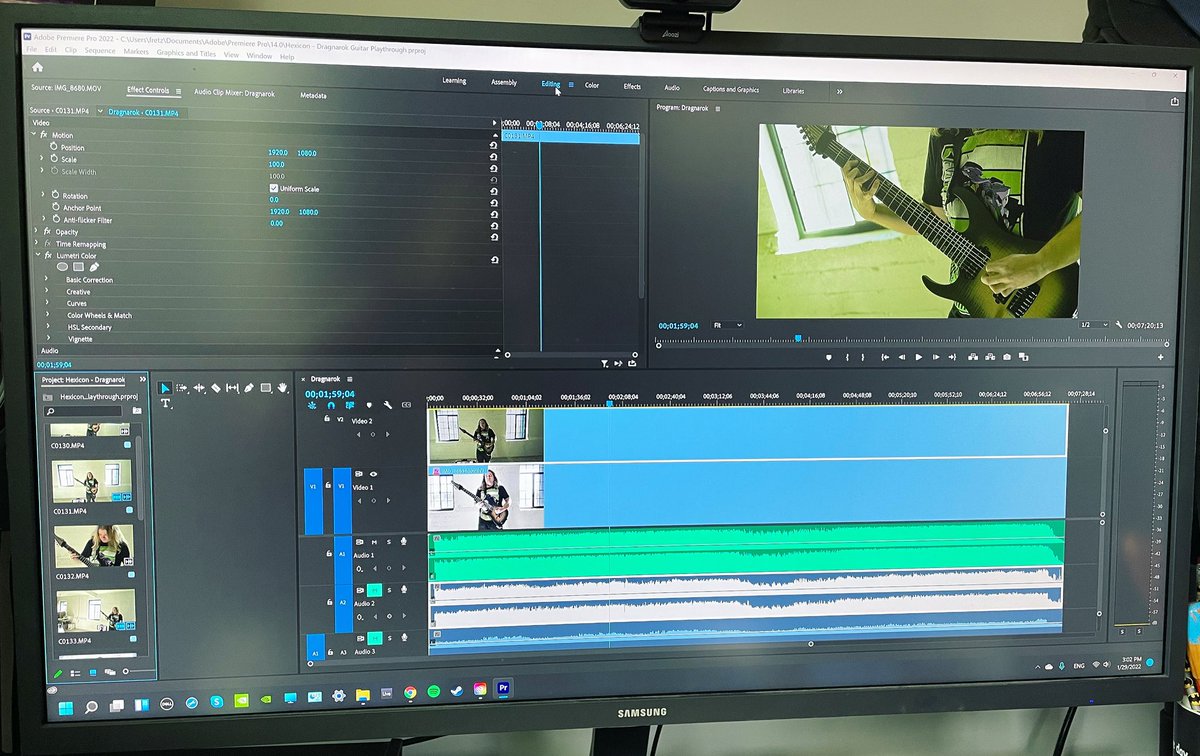Open Chrome from the taskbar
The width and height of the screenshot is (1200, 756).
point(410,691)
